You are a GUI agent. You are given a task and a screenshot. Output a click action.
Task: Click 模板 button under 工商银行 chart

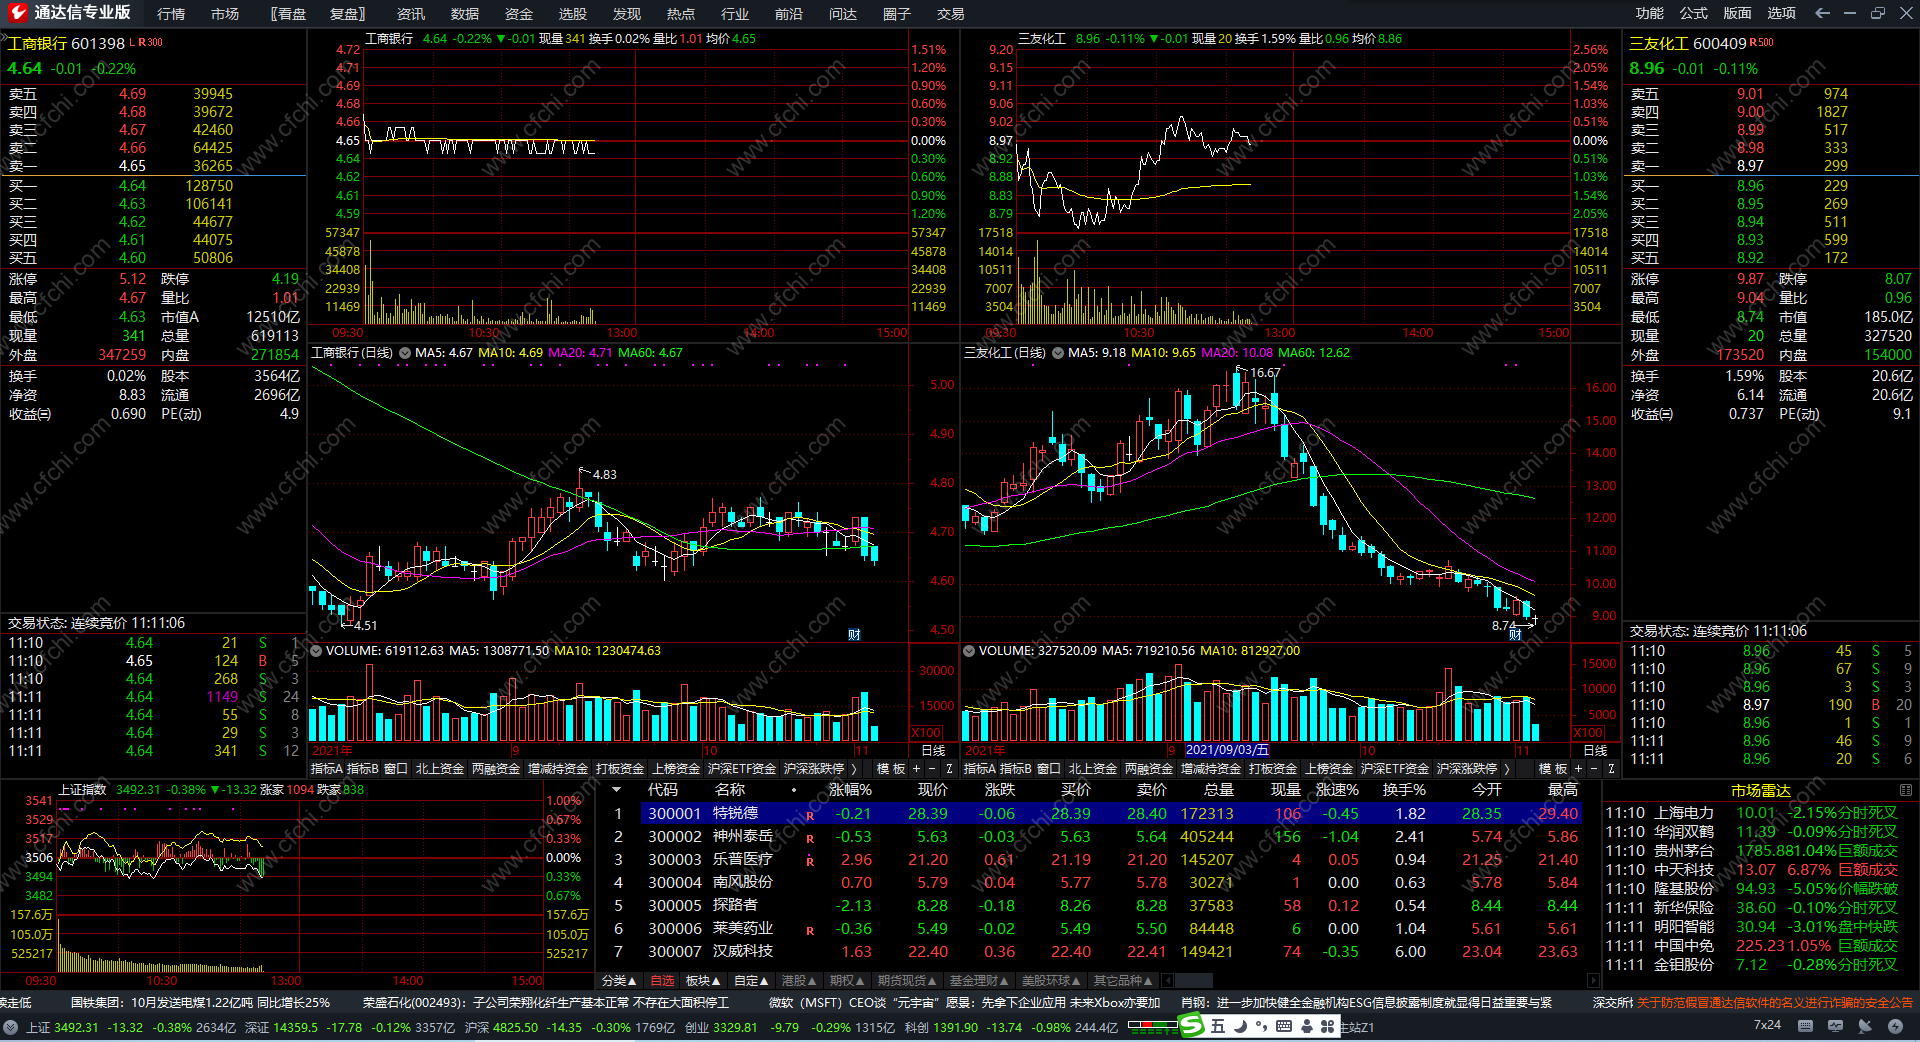[890, 769]
